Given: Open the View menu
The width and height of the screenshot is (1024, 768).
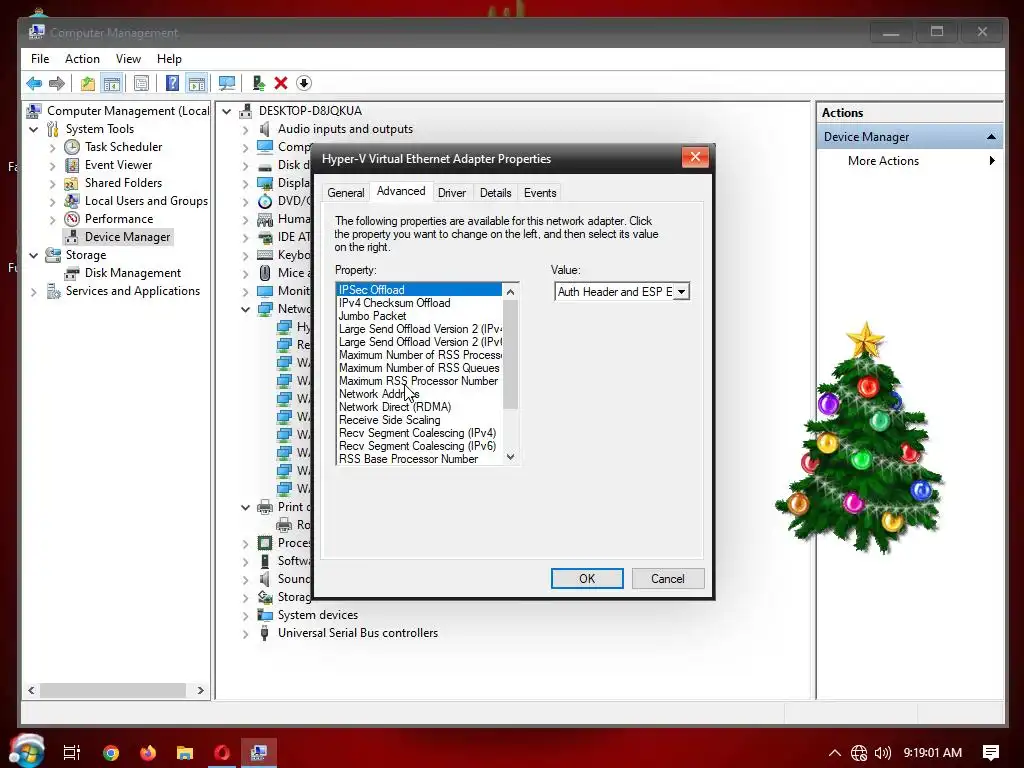Looking at the screenshot, I should (x=129, y=59).
